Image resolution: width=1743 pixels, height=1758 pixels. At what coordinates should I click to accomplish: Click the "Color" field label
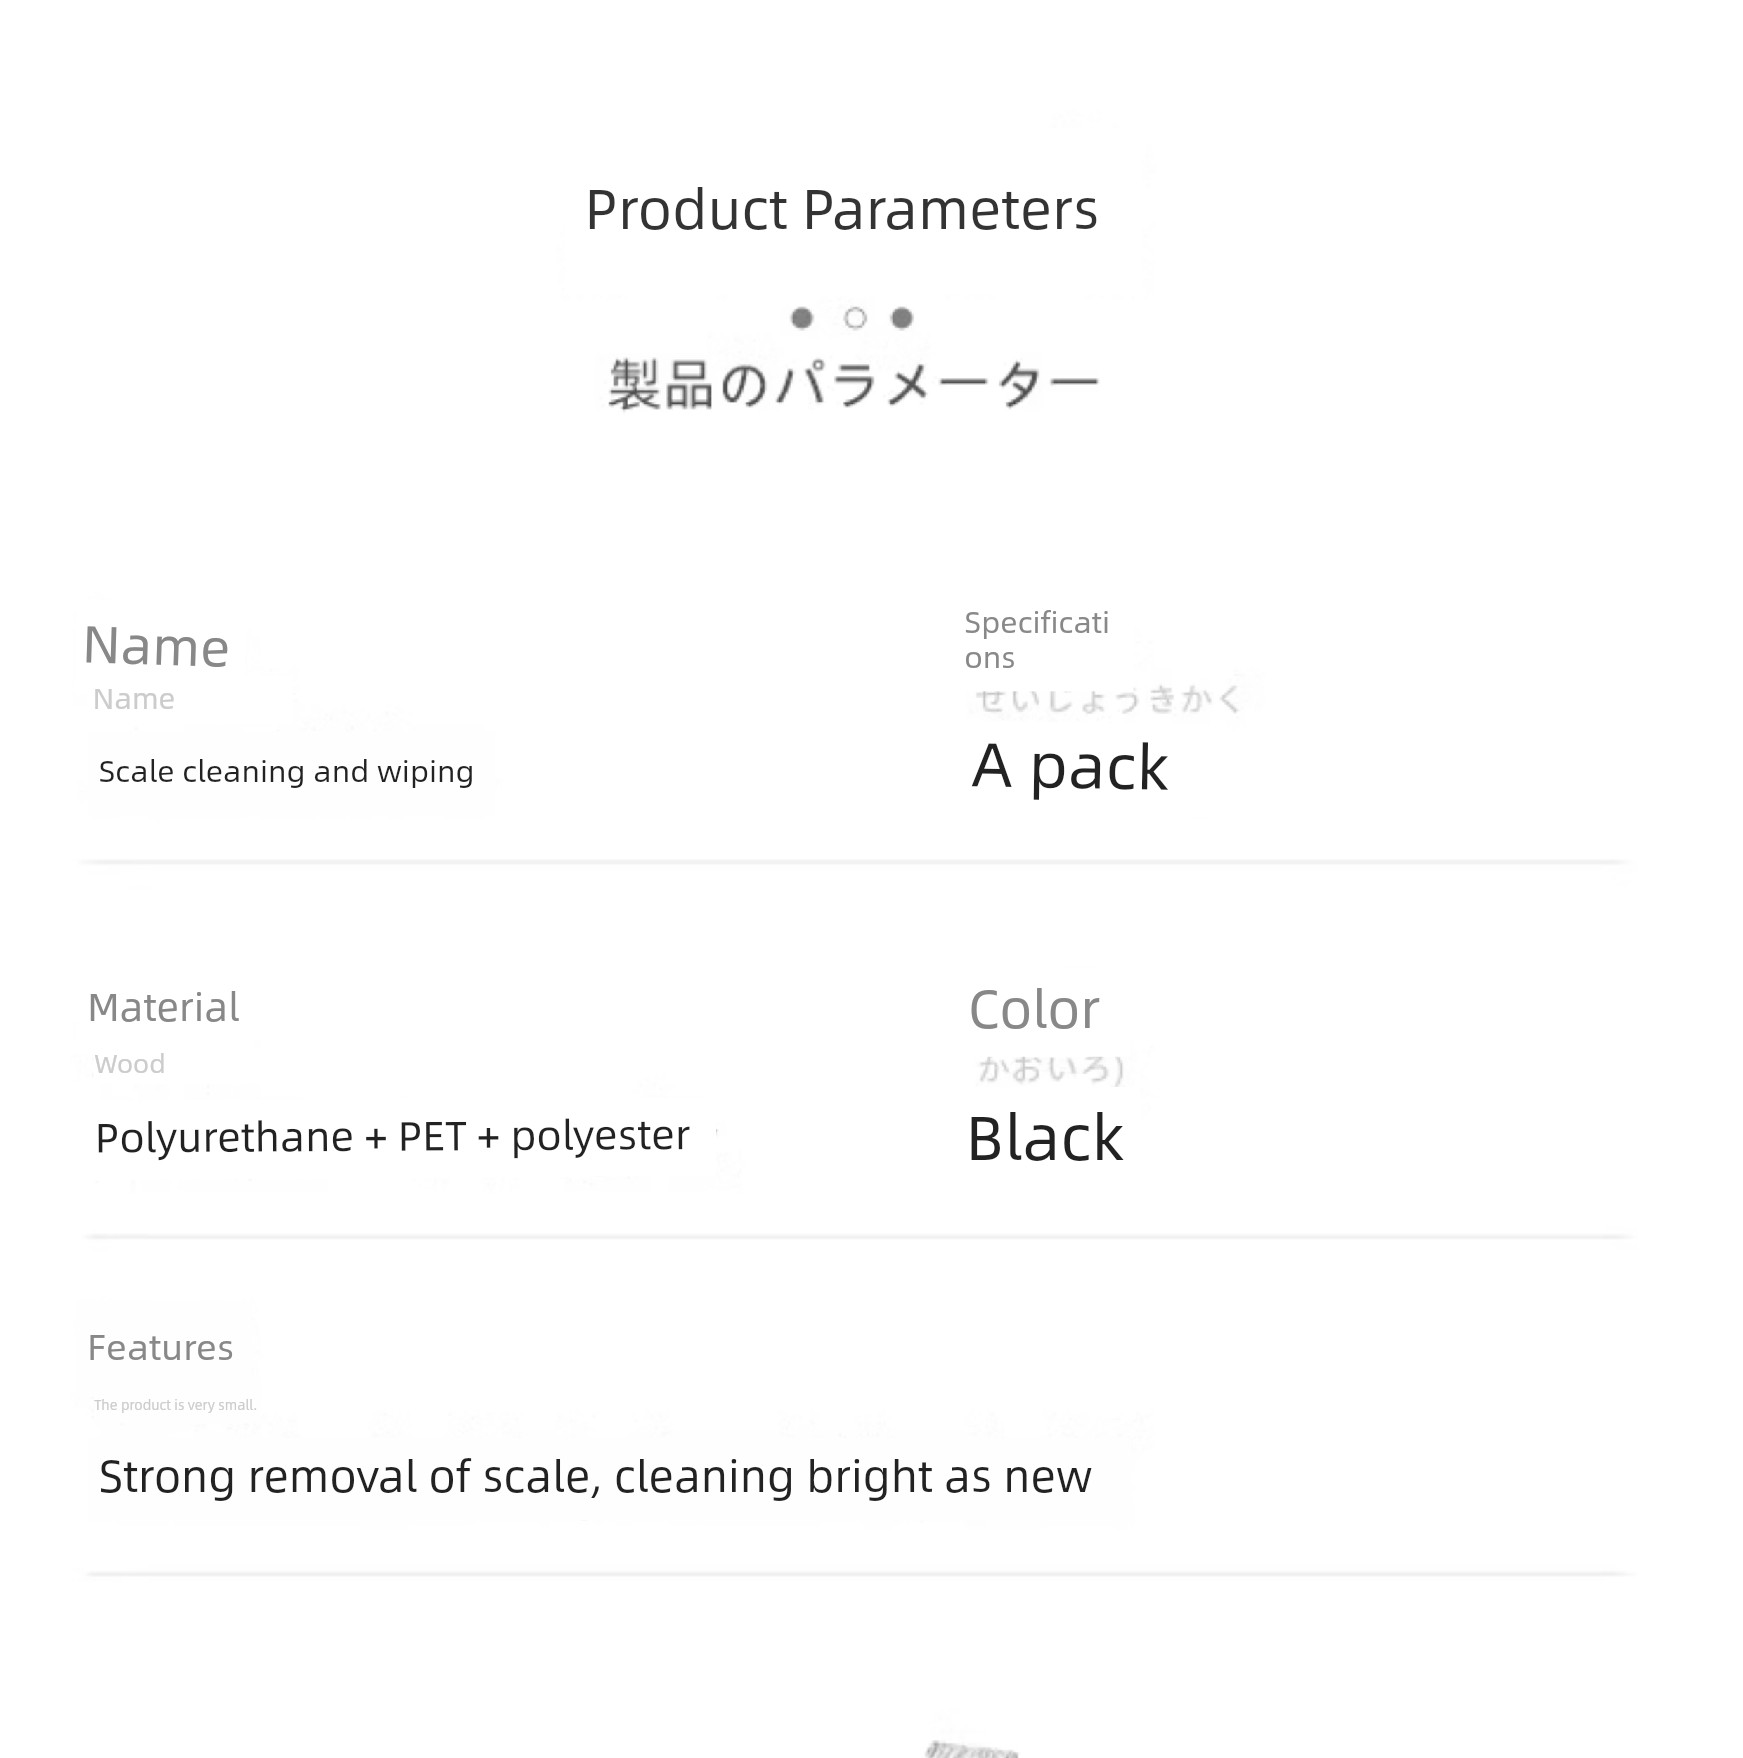click(x=1034, y=1010)
